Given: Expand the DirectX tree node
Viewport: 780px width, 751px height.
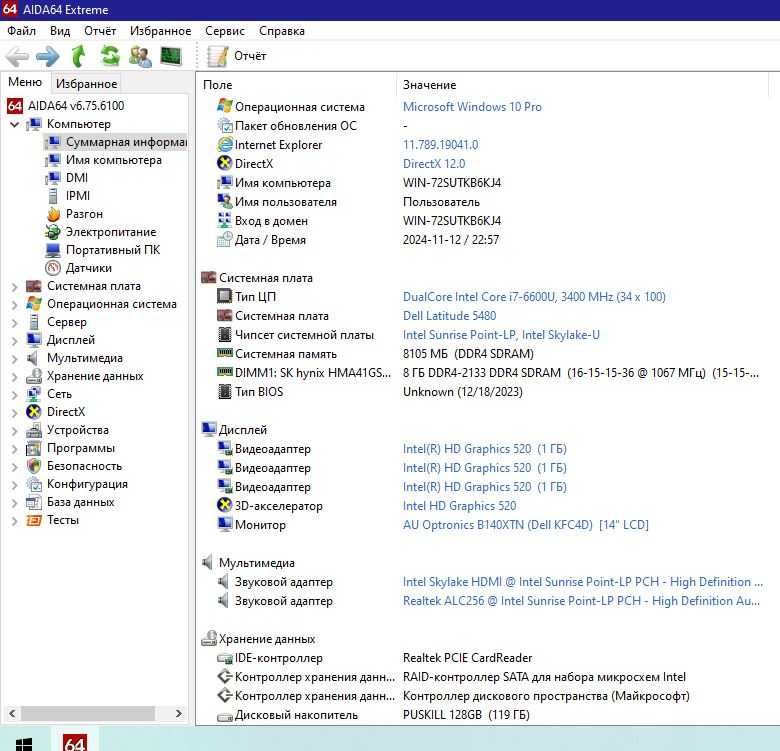Looking at the screenshot, I should (14, 412).
